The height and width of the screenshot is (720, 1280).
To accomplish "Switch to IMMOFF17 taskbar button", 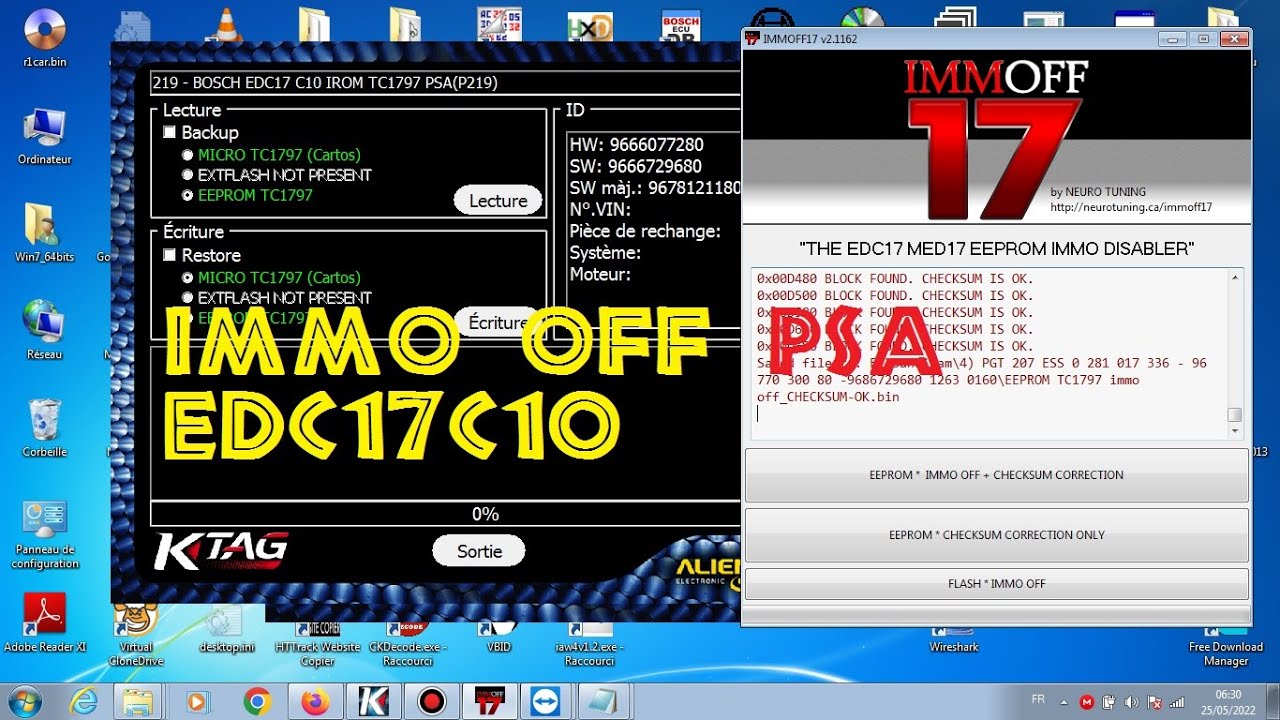I will [489, 701].
